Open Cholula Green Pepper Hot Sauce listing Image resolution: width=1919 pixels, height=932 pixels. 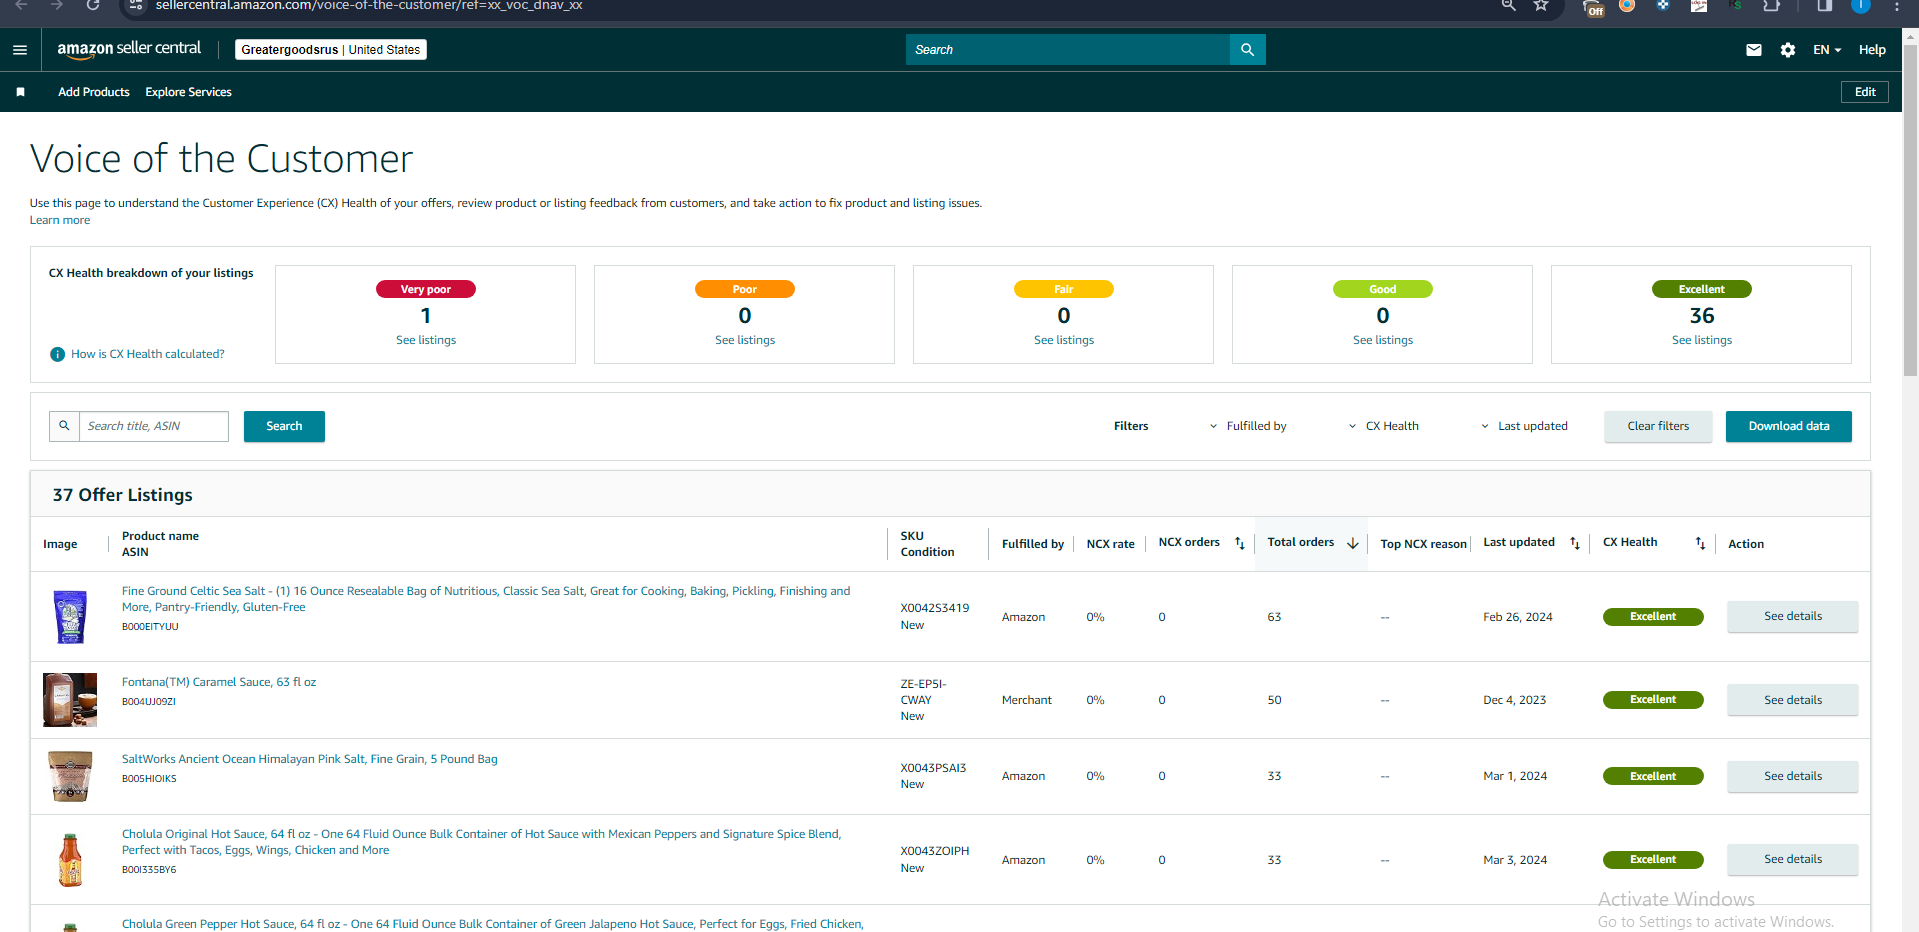pyautogui.click(x=493, y=924)
